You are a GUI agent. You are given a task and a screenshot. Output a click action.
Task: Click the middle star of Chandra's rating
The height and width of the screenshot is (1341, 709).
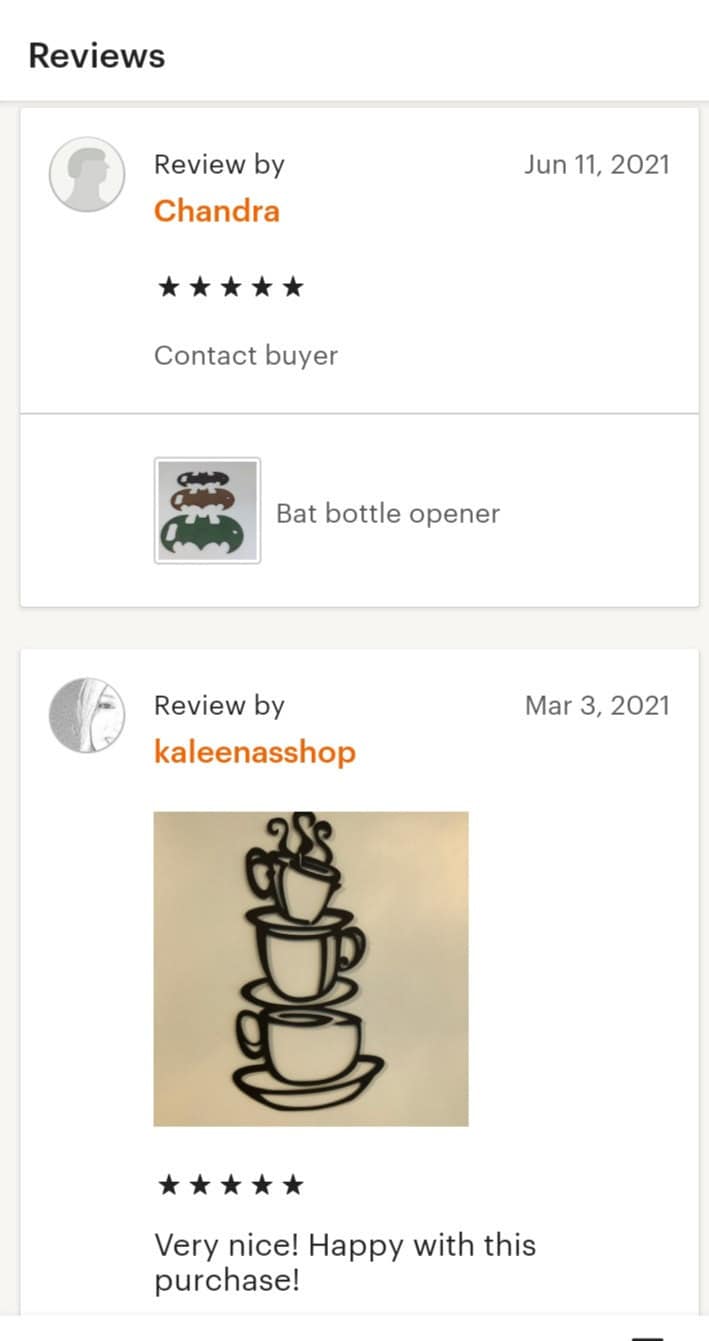click(231, 288)
